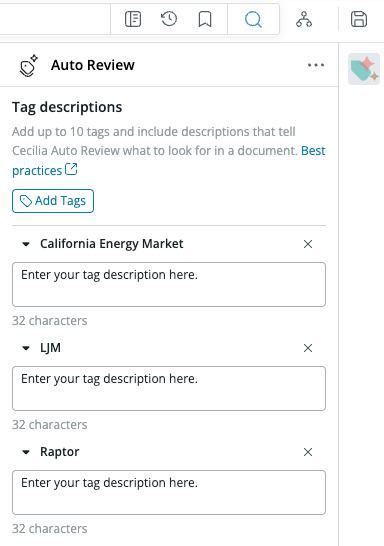Click the Raptor tag description field

[x=169, y=492]
